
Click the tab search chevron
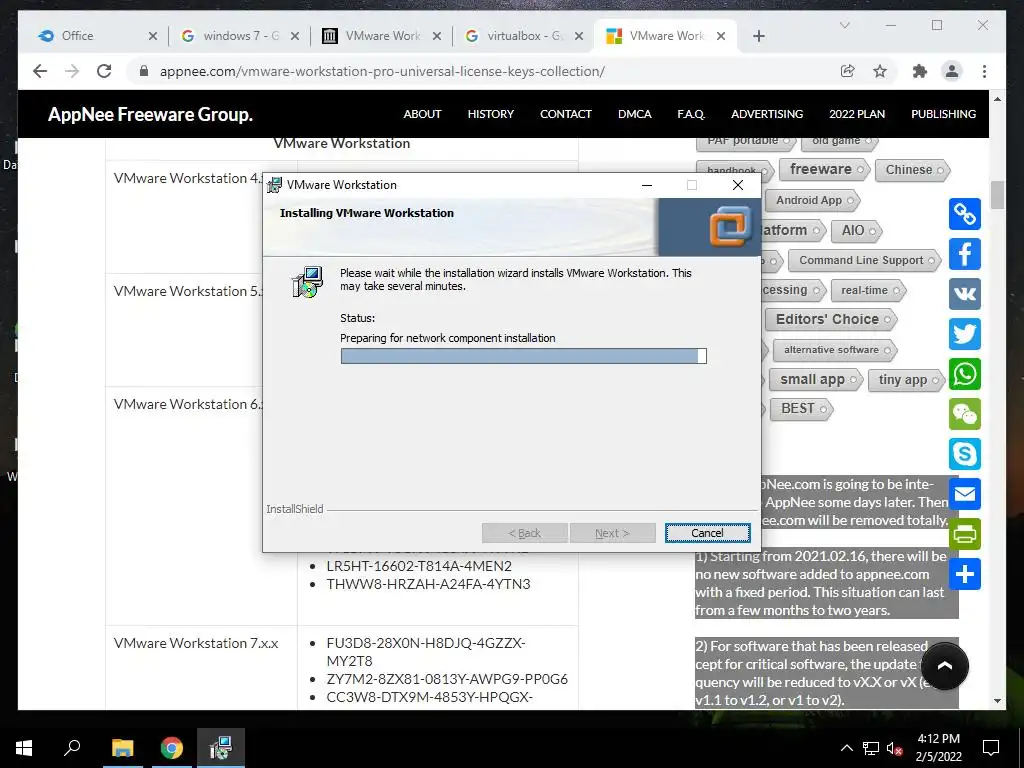point(844,25)
